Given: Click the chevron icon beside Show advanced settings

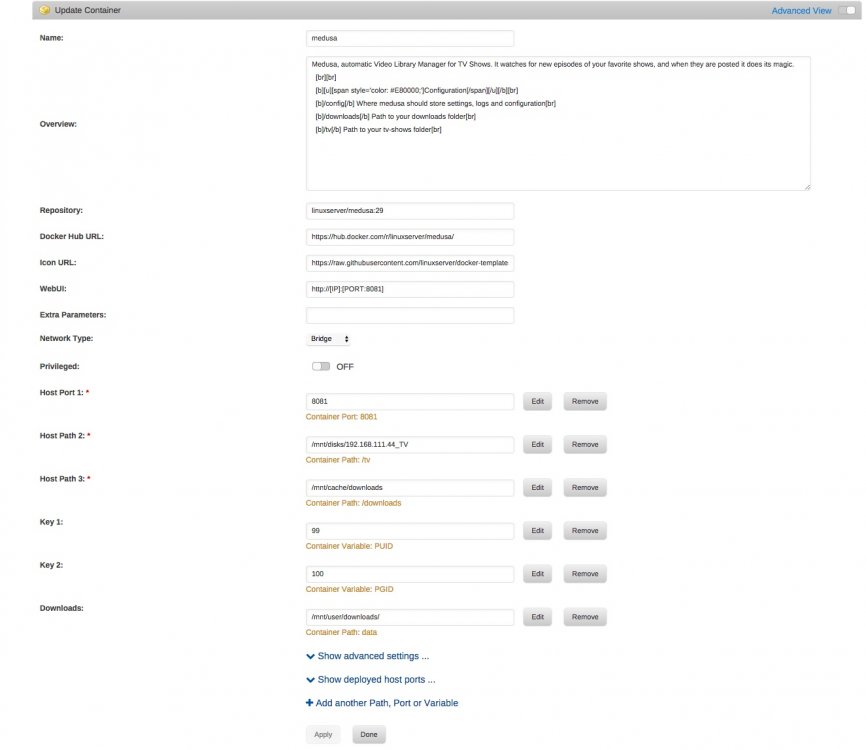Looking at the screenshot, I should (310, 657).
